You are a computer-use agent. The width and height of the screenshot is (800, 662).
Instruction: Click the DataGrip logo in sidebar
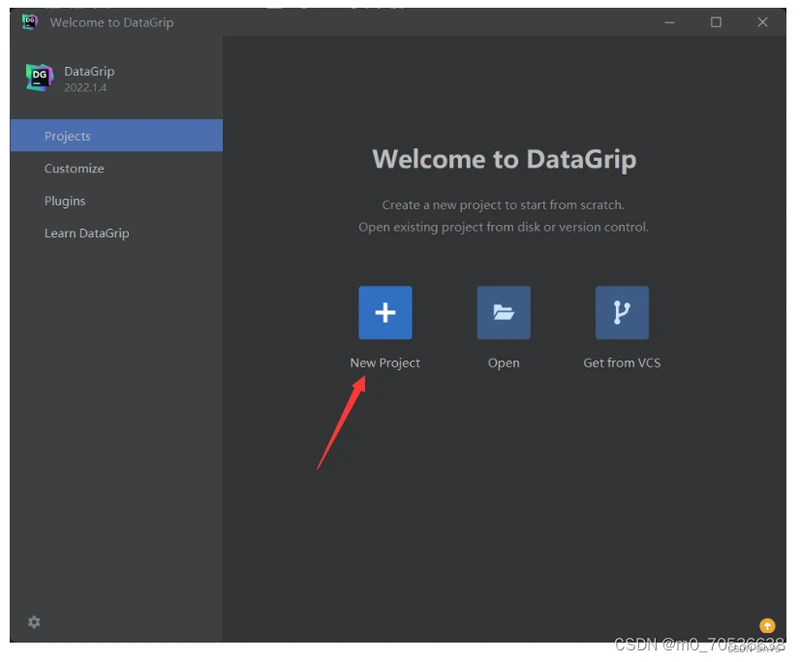tap(39, 78)
